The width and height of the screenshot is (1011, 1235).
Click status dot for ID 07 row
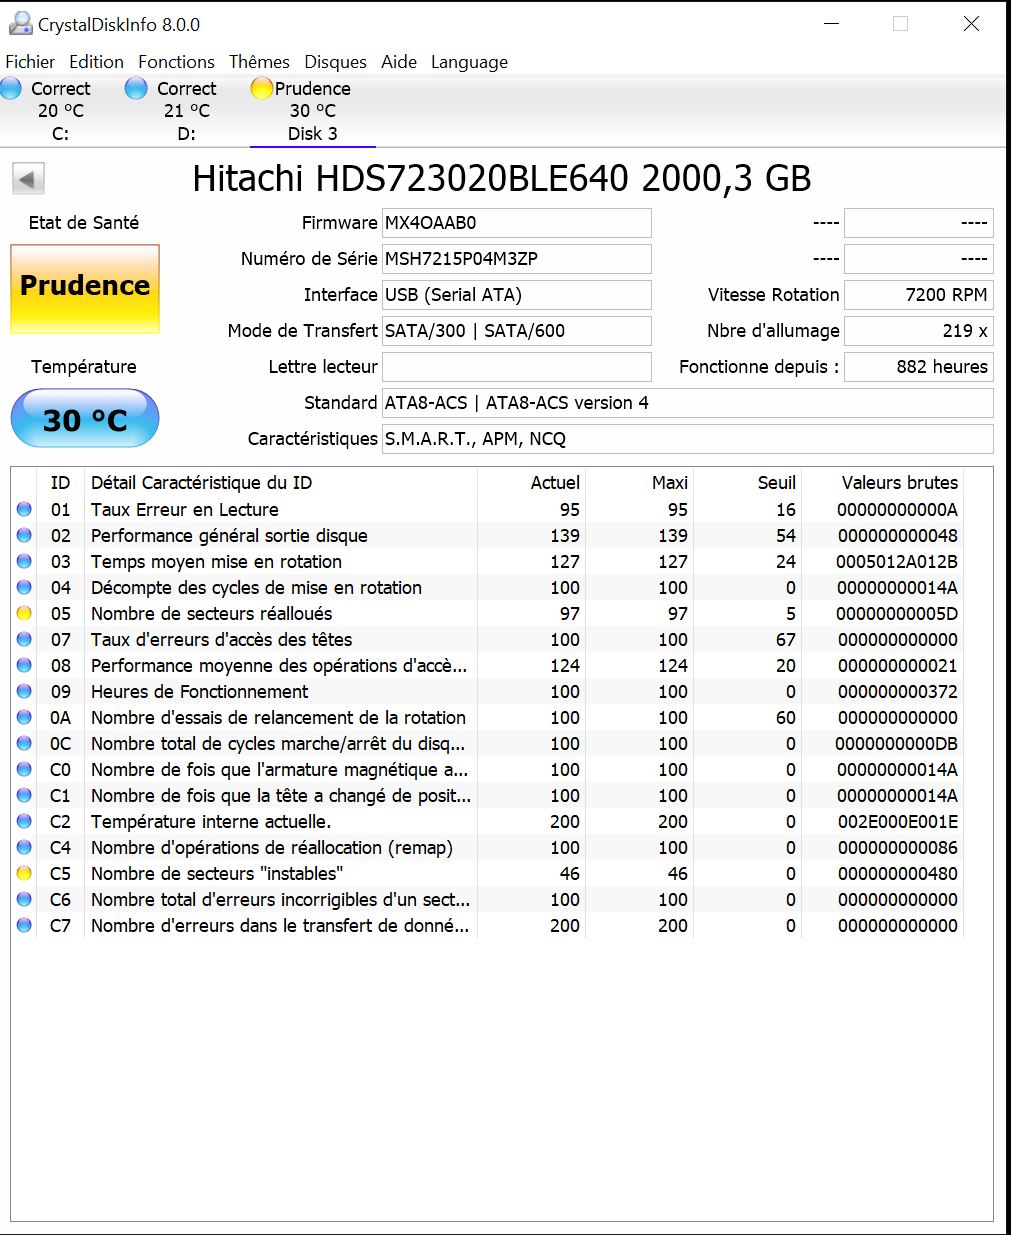click(x=24, y=639)
